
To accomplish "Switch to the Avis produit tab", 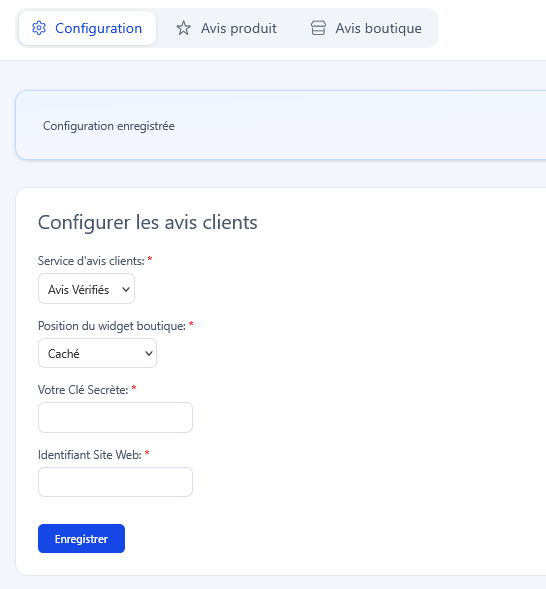I will [x=226, y=28].
